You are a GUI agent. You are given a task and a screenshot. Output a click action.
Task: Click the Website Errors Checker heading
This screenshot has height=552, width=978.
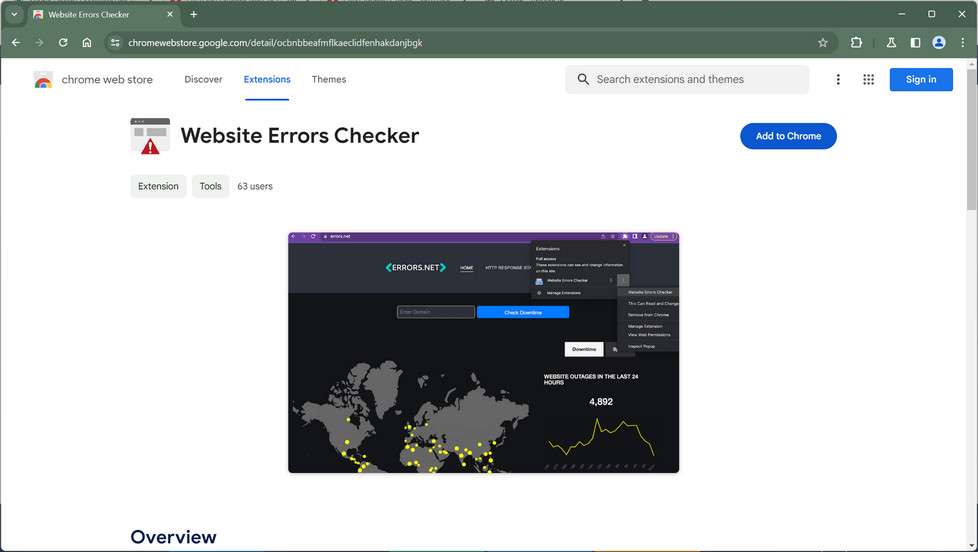[x=299, y=135]
